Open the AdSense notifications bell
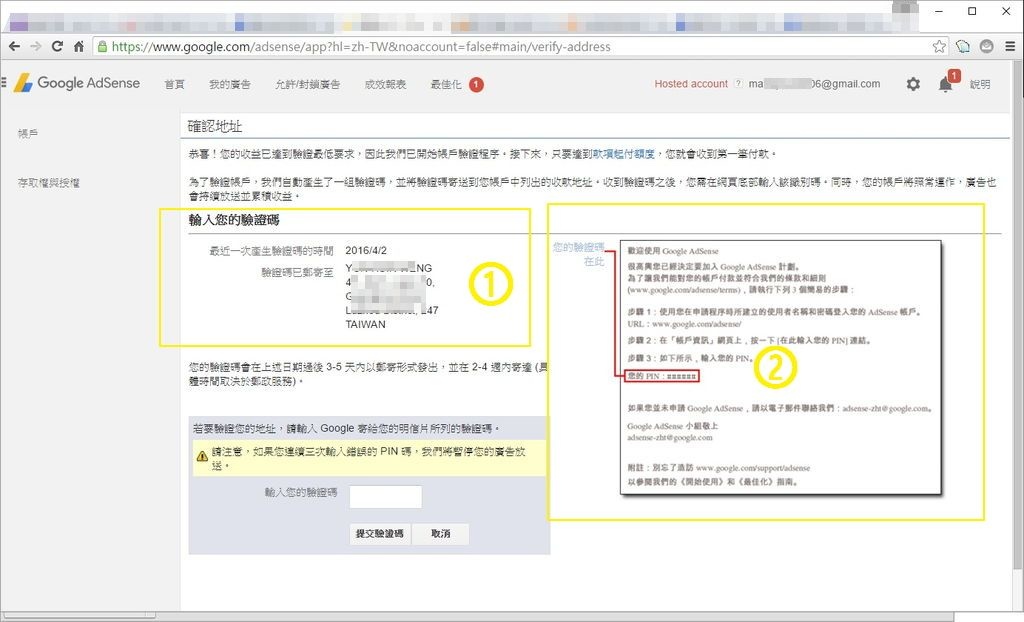The height and width of the screenshot is (622, 1024). pos(945,84)
